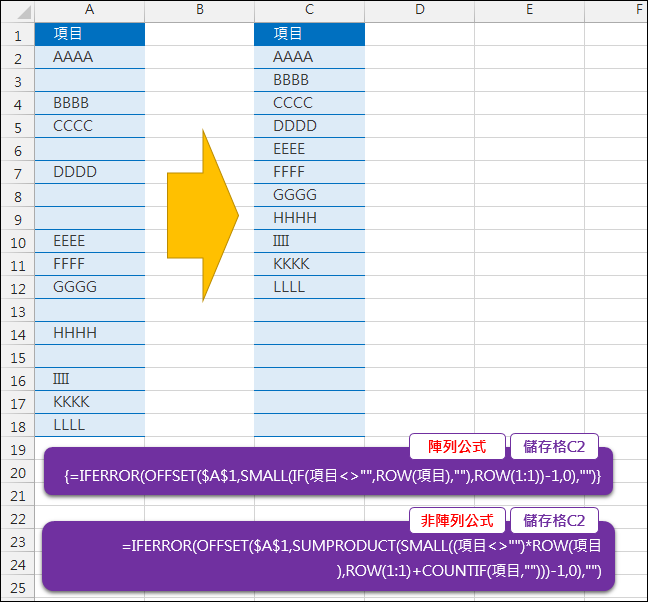Select column A header

(90, 10)
